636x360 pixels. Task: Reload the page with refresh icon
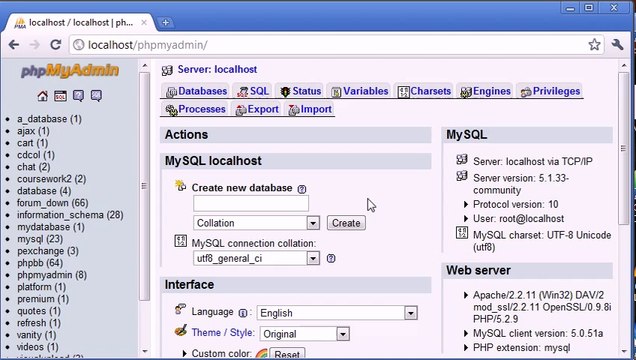pyautogui.click(x=56, y=45)
